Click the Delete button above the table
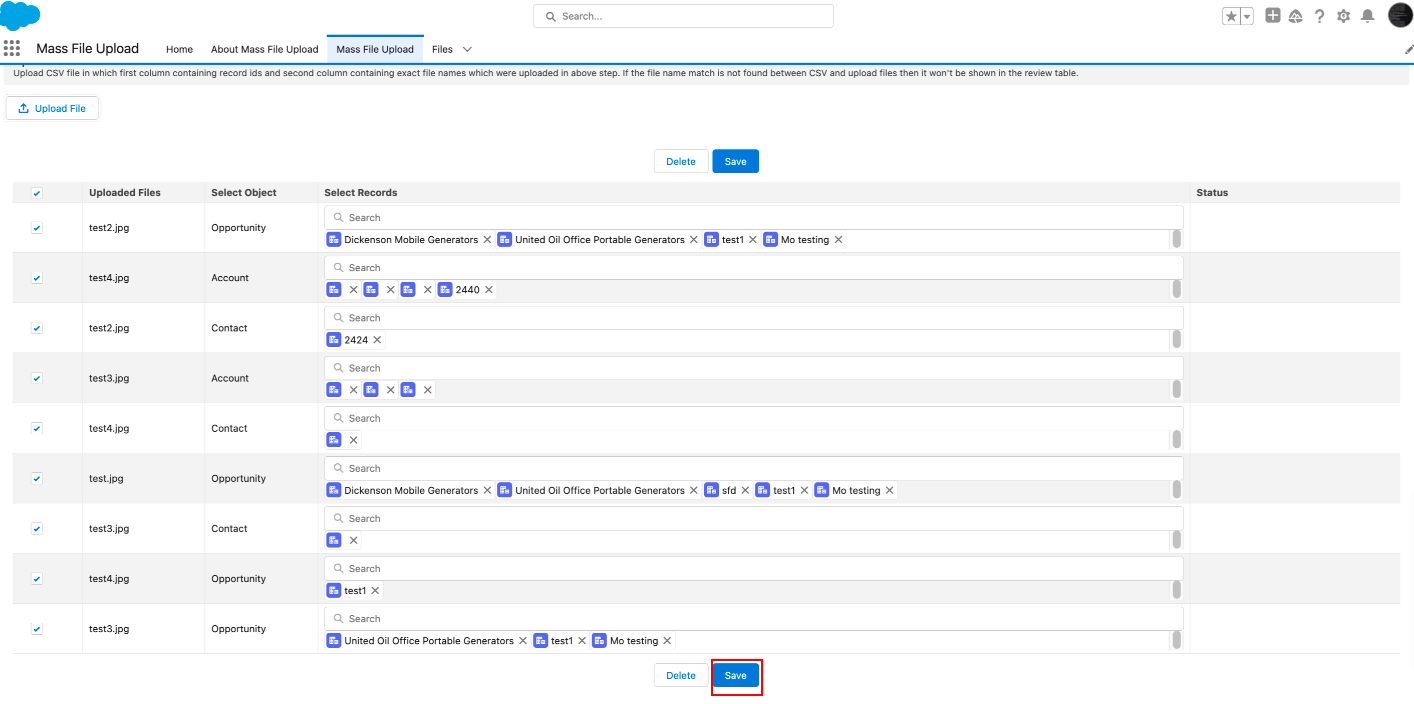This screenshot has height=704, width=1414. click(x=681, y=161)
